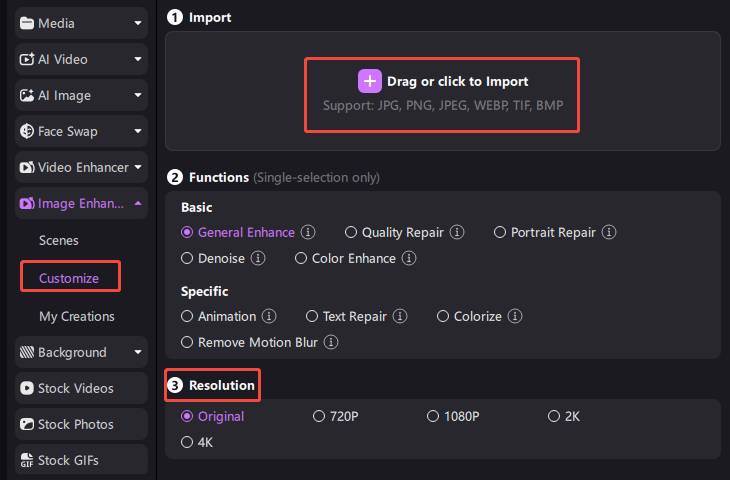Show info for Quality Repair
Image resolution: width=730 pixels, height=480 pixels.
click(x=457, y=232)
